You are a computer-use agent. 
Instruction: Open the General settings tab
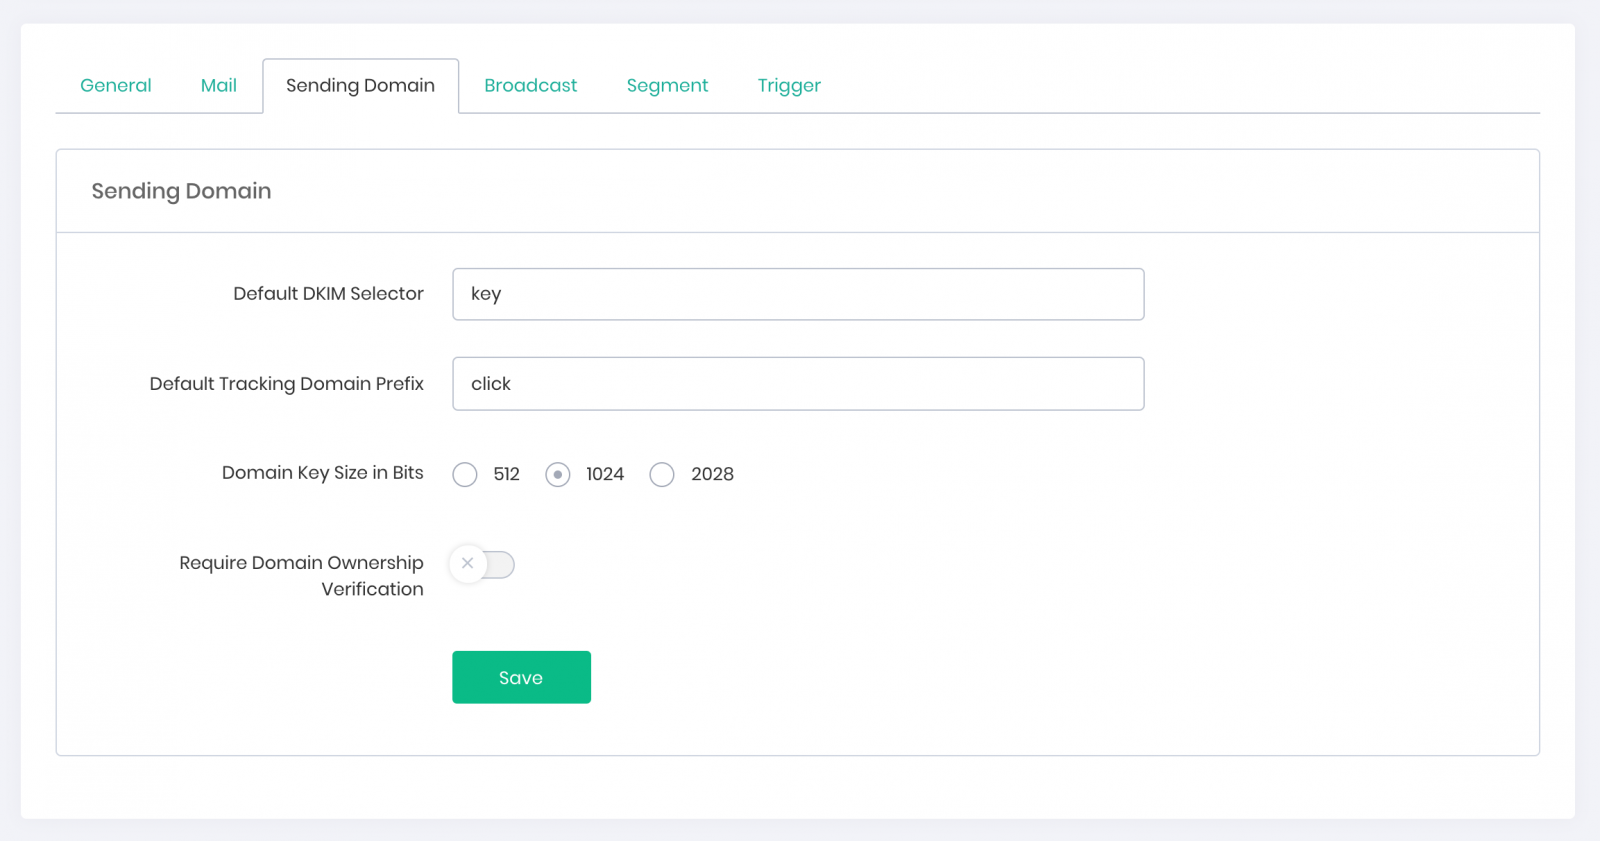point(116,86)
